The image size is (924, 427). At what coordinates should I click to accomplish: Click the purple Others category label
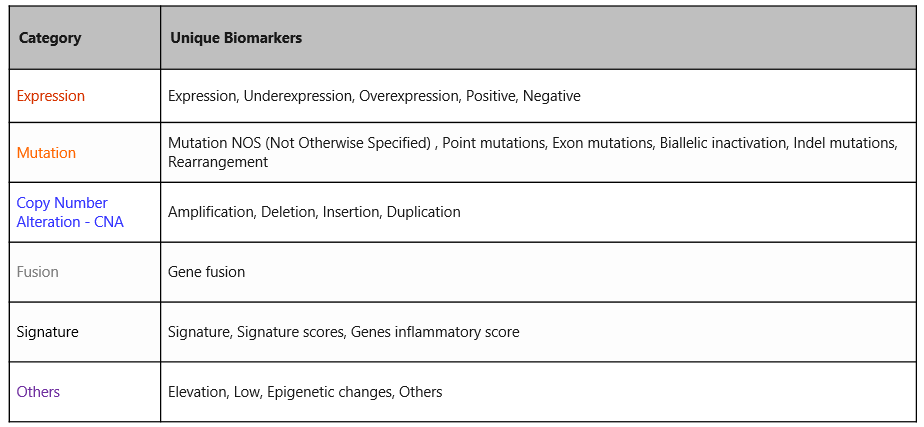(38, 392)
